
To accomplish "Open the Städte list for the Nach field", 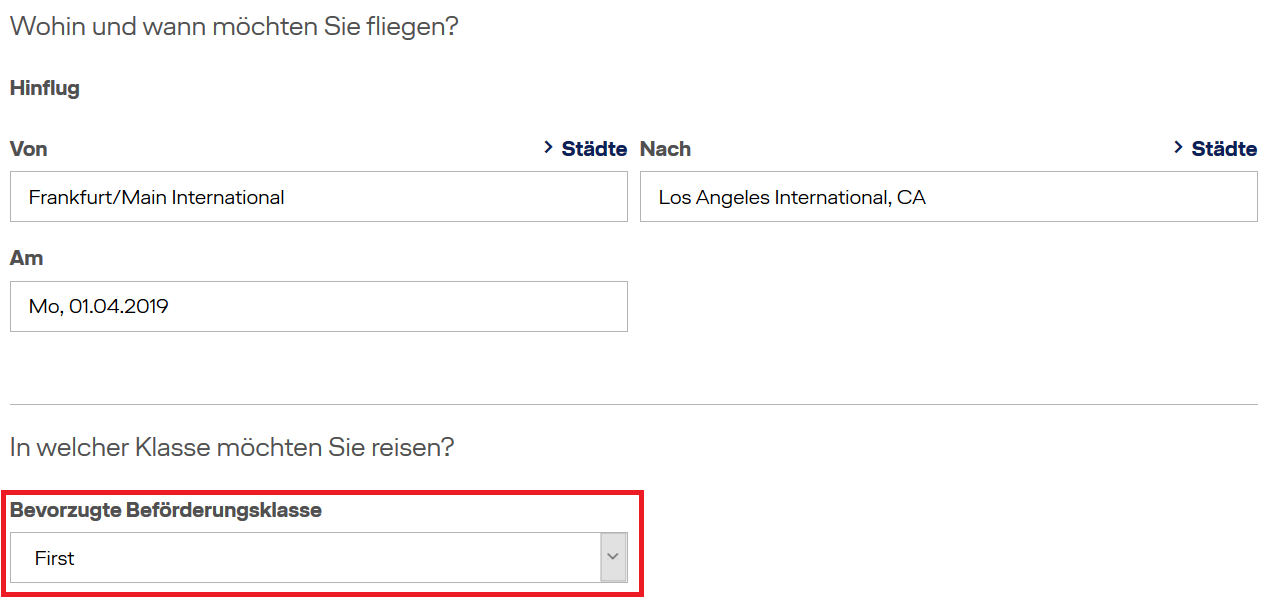I will click(x=1224, y=149).
